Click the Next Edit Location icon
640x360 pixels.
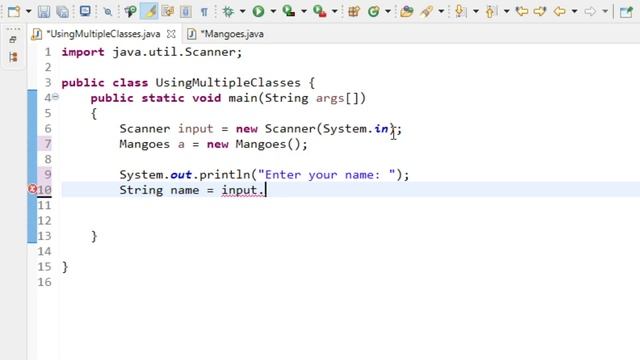540,11
